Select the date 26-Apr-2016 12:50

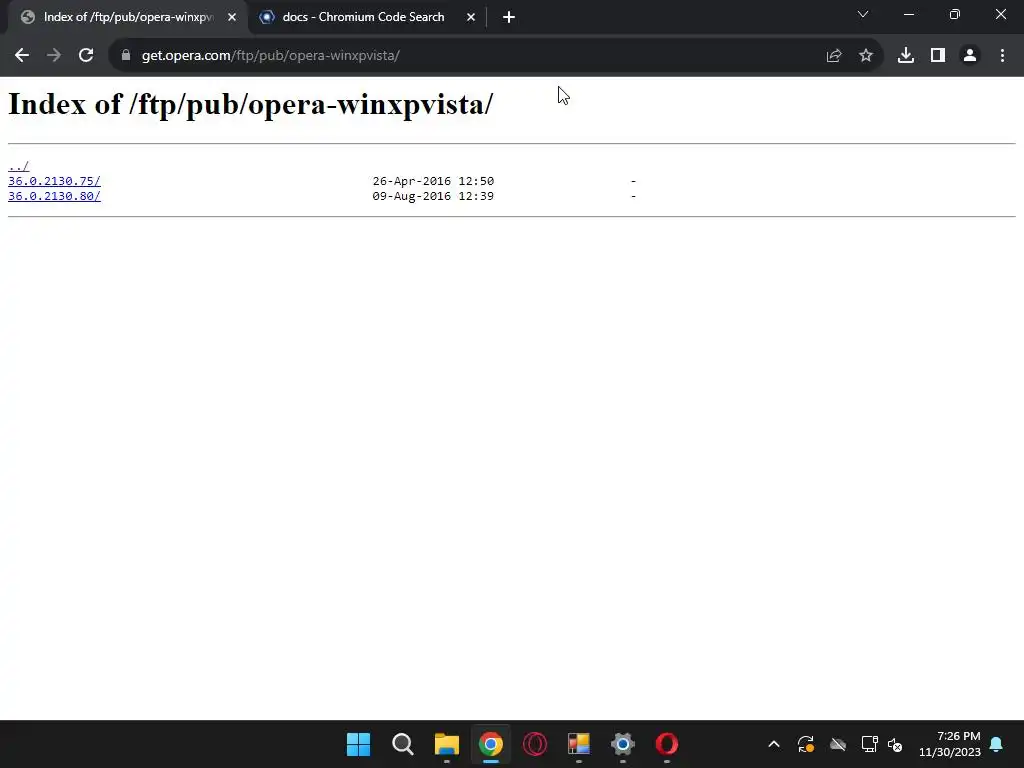(x=433, y=181)
